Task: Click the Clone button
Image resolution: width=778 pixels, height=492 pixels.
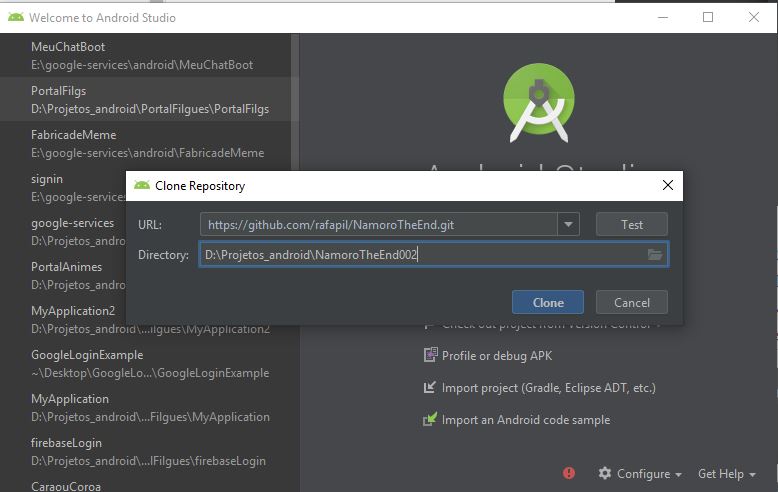Action: (x=547, y=302)
